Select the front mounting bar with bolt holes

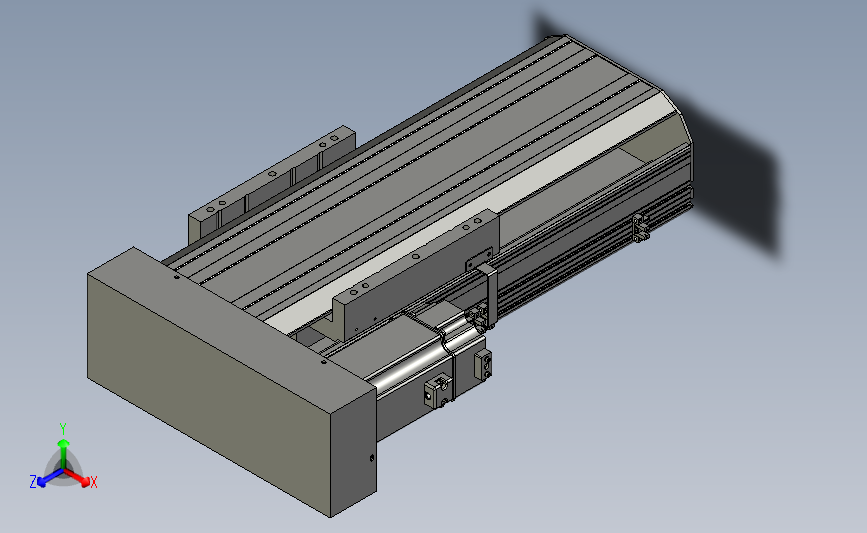pyautogui.click(x=416, y=275)
